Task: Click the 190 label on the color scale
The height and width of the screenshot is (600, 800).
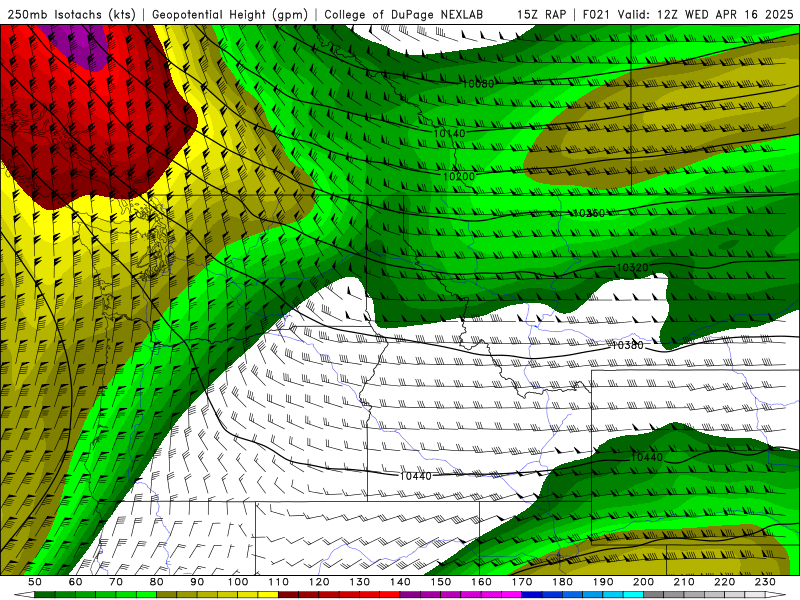Action: [x=603, y=582]
